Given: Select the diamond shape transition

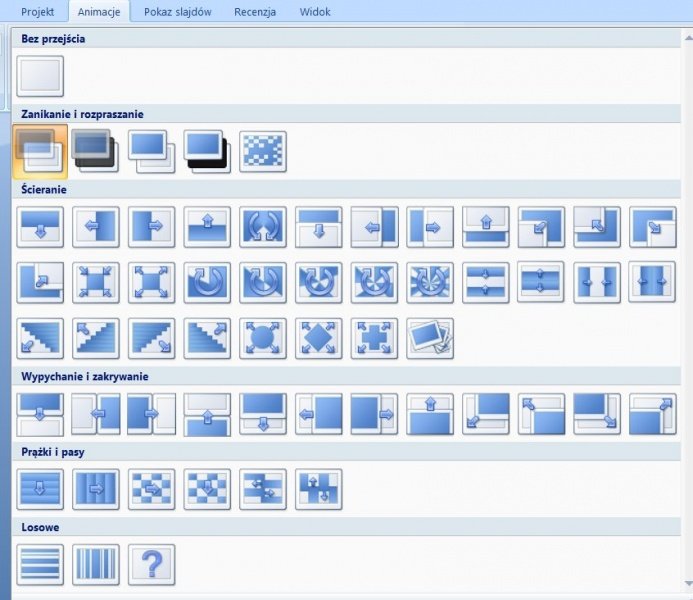Looking at the screenshot, I should point(319,338).
